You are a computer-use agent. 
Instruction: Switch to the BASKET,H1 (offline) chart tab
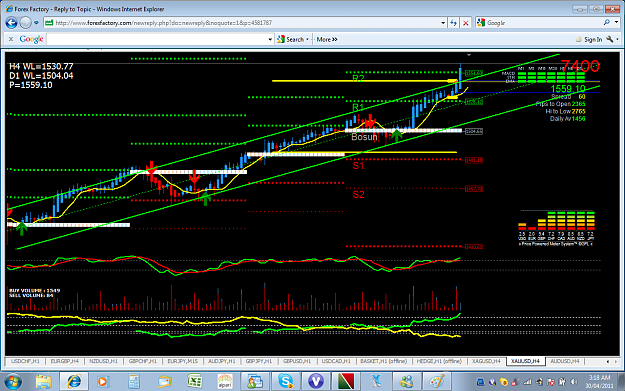coord(383,361)
